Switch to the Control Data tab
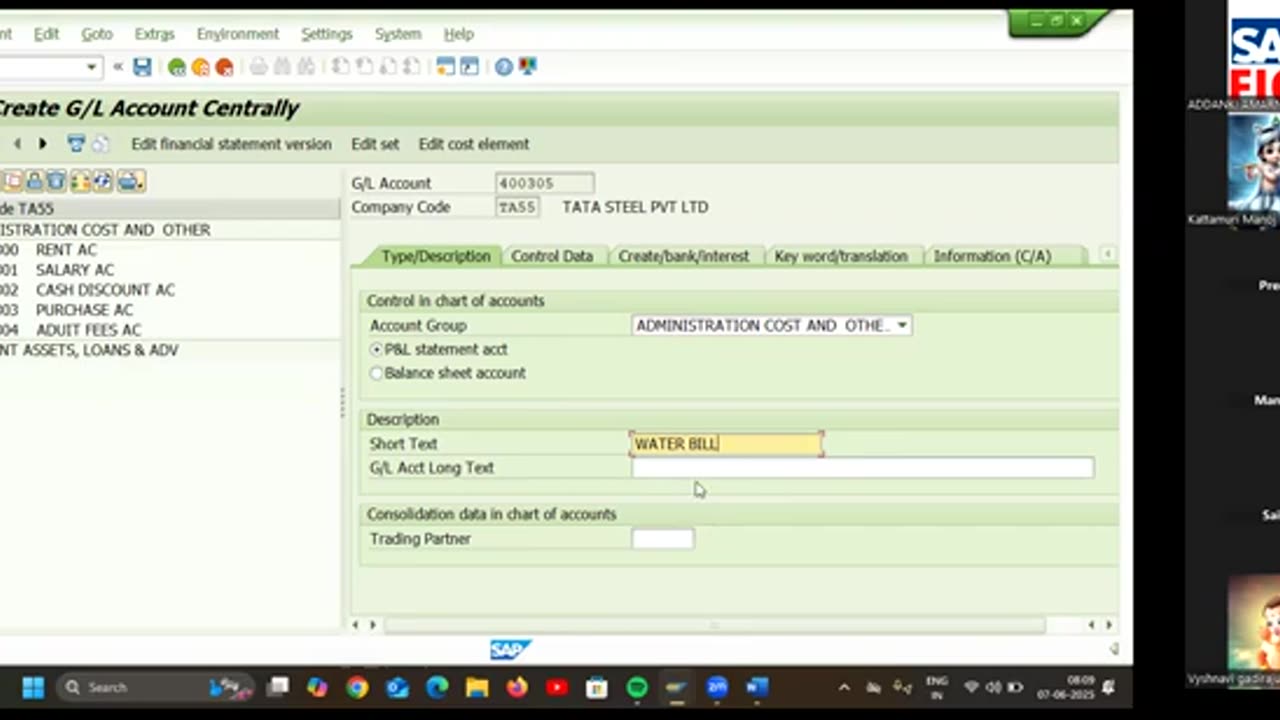Image resolution: width=1280 pixels, height=720 pixels. 552,256
